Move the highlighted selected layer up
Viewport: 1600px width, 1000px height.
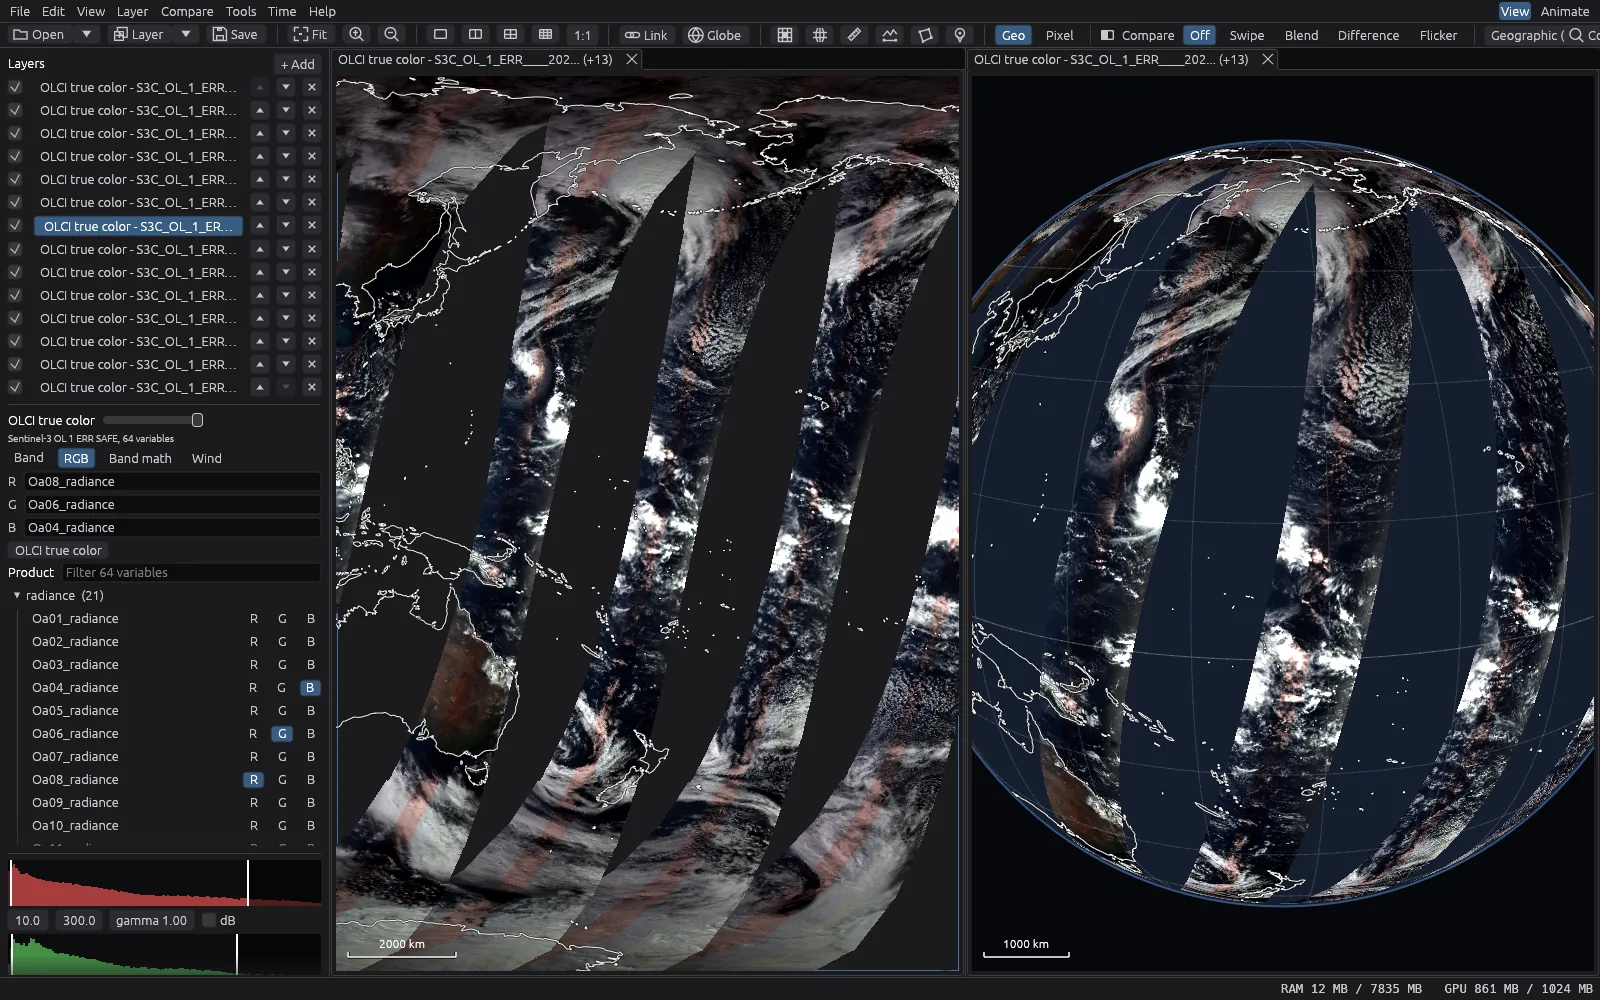click(260, 226)
